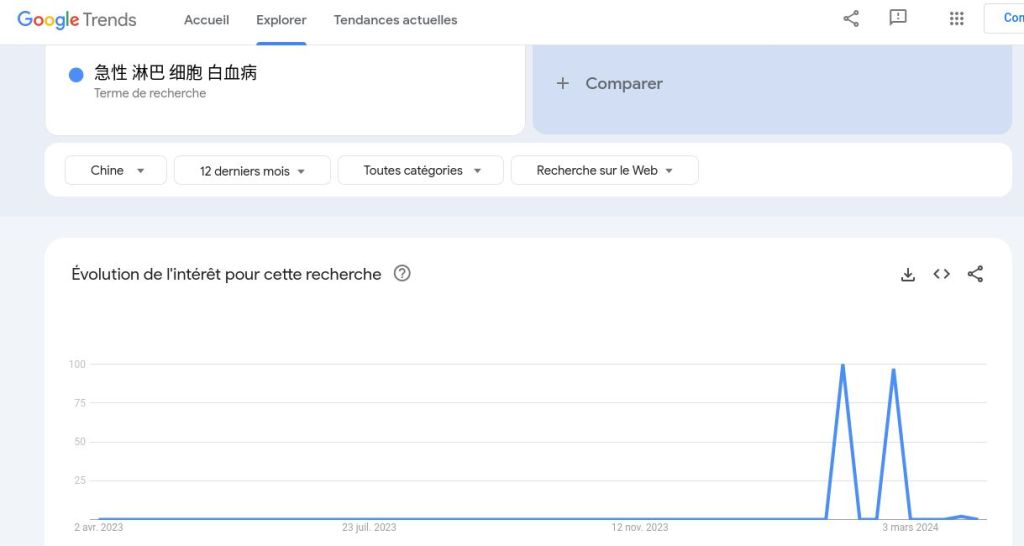Open the feedback icon in header
Image resolution: width=1024 pixels, height=546 pixels.
click(898, 19)
